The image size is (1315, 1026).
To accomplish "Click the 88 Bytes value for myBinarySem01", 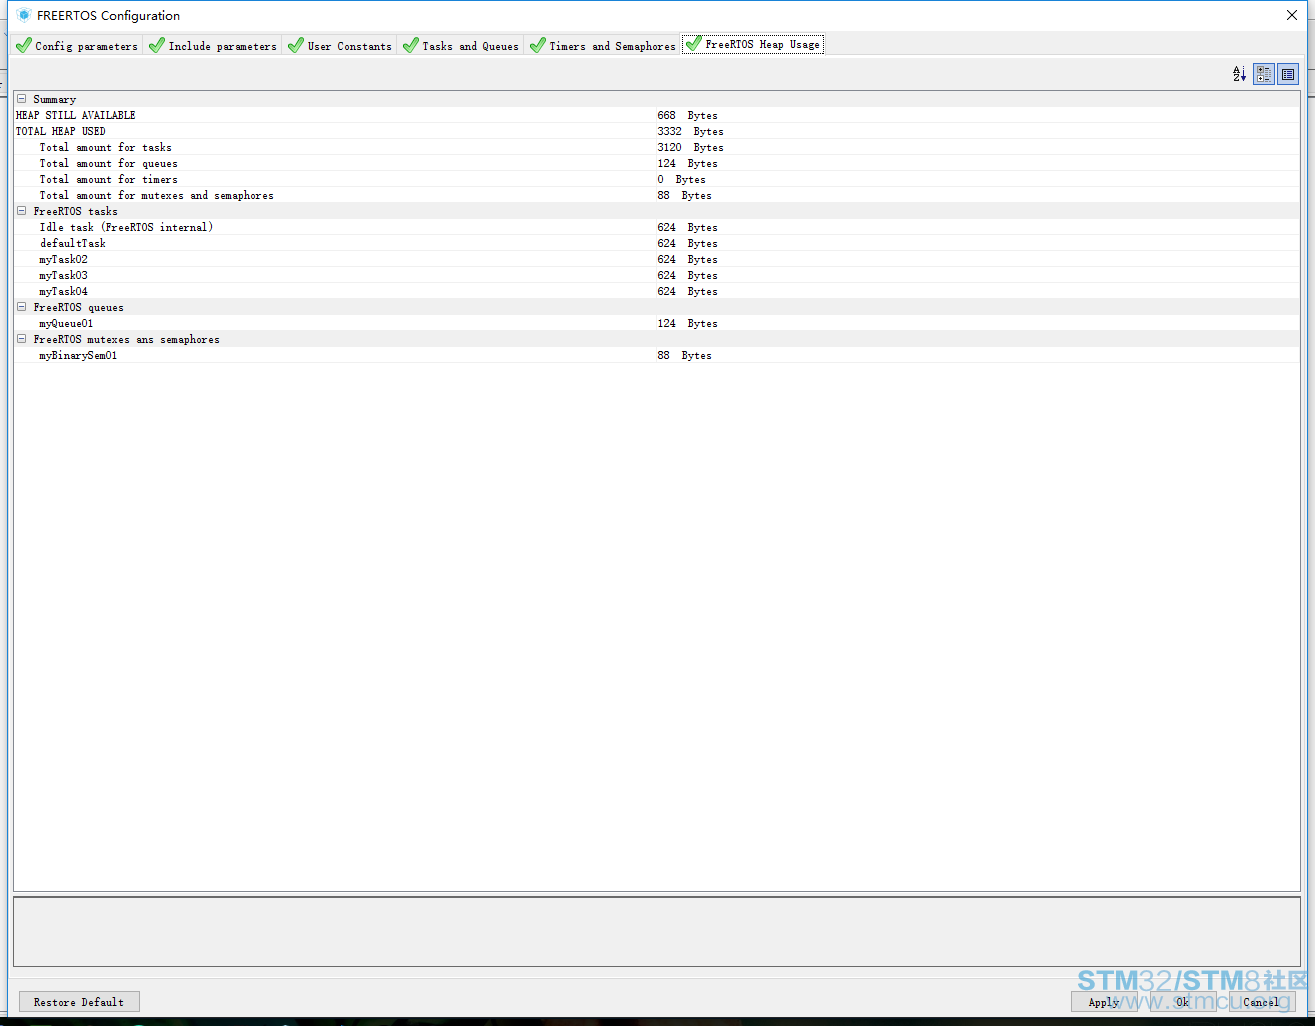I will click(x=684, y=355).
